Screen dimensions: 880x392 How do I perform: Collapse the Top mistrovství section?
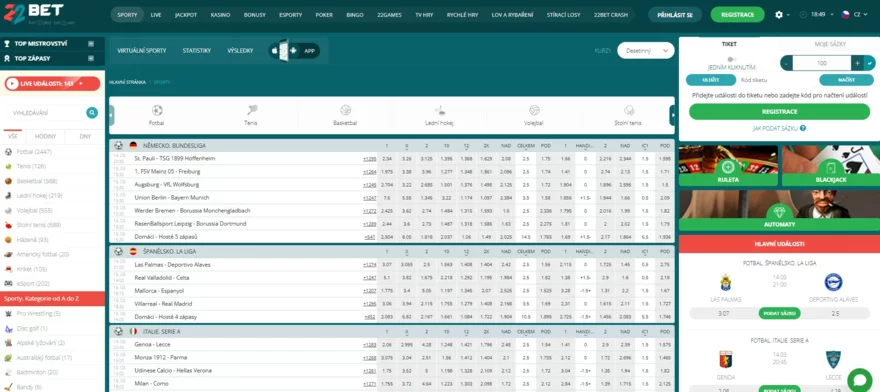click(91, 43)
